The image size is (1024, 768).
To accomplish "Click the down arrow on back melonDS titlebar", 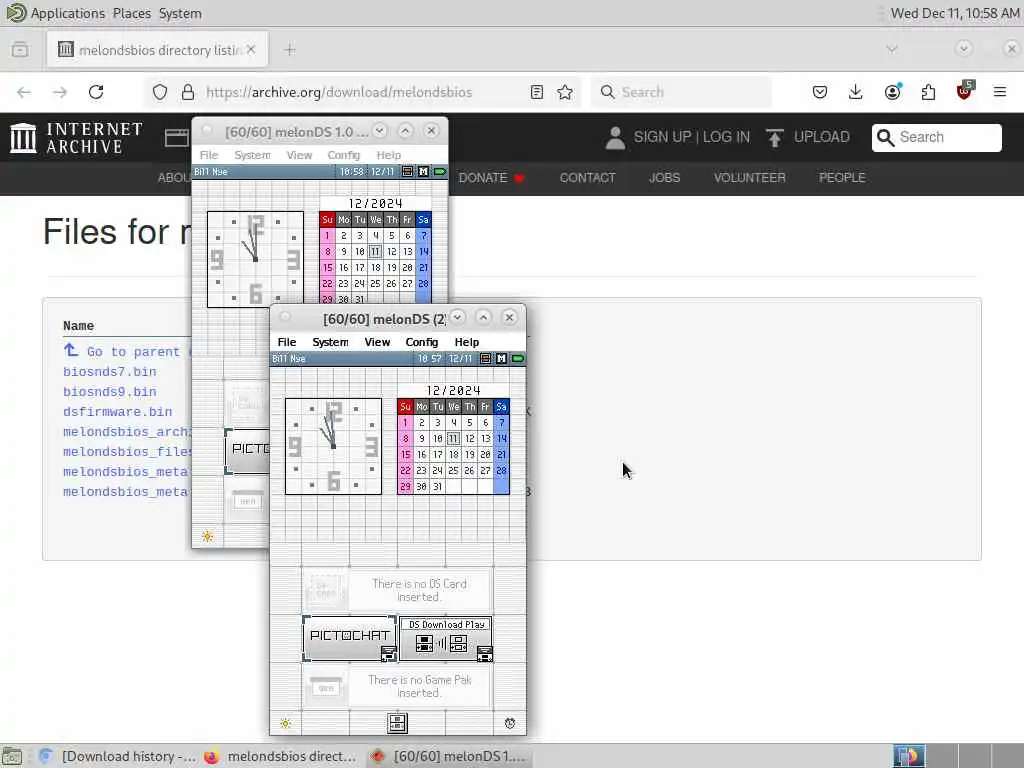I will [379, 131].
